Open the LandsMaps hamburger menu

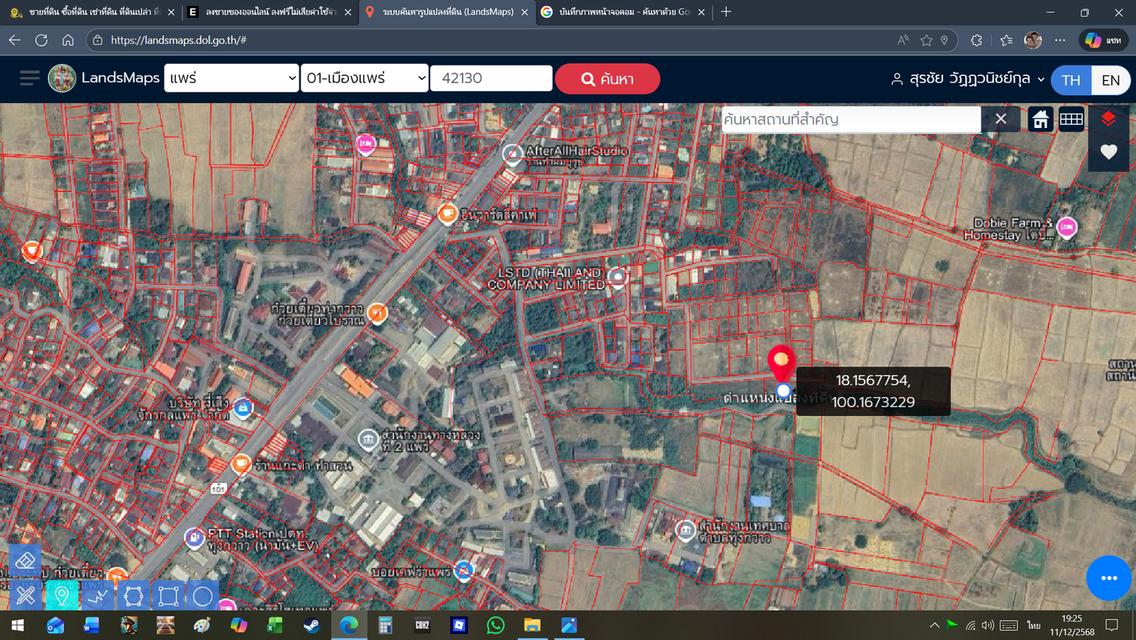pos(30,78)
